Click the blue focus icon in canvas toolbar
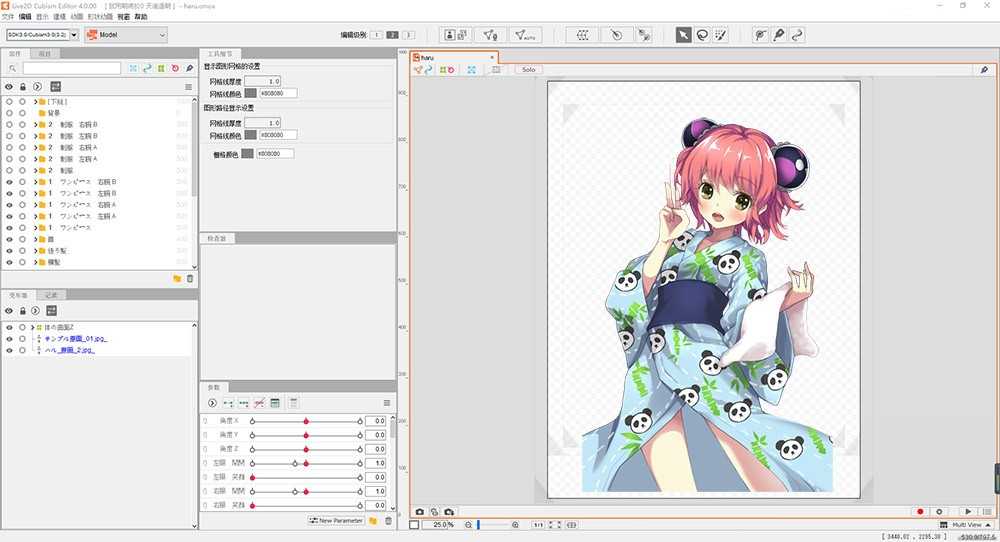The image size is (1000, 542). click(x=471, y=70)
